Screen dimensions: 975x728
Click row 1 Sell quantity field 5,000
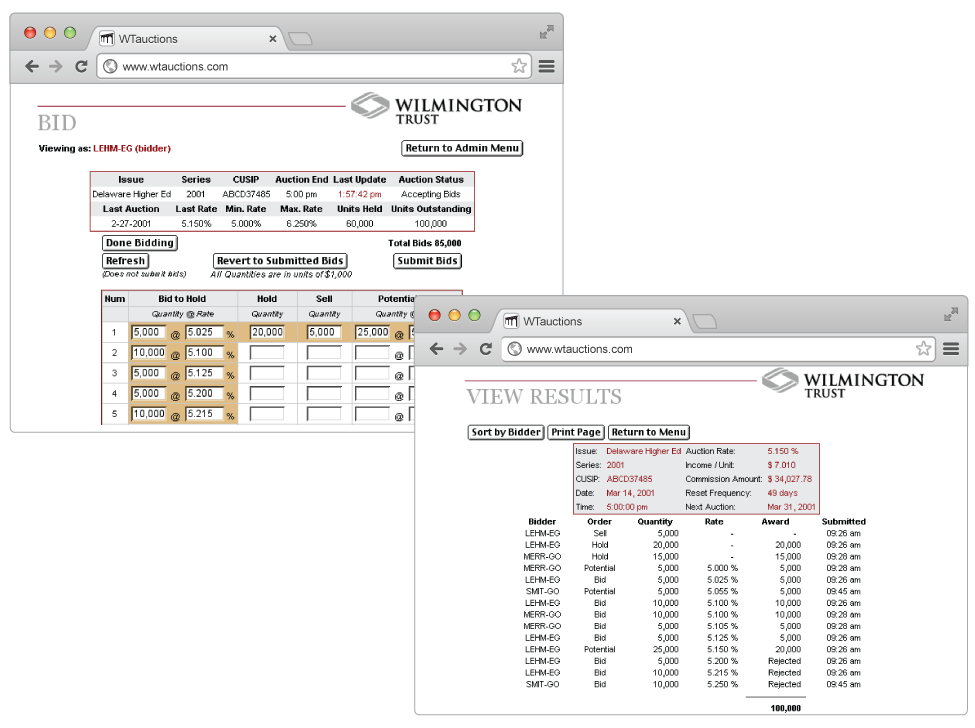(323, 333)
